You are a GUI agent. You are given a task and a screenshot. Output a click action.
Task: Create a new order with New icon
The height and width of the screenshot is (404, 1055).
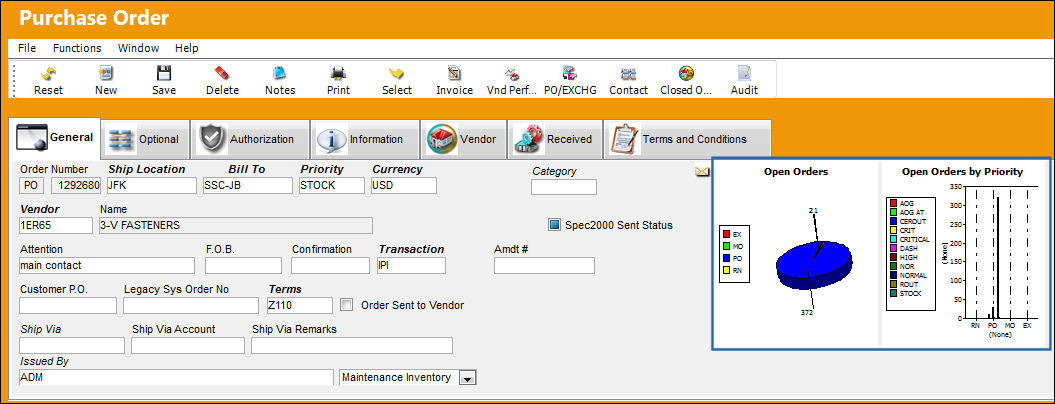click(106, 73)
